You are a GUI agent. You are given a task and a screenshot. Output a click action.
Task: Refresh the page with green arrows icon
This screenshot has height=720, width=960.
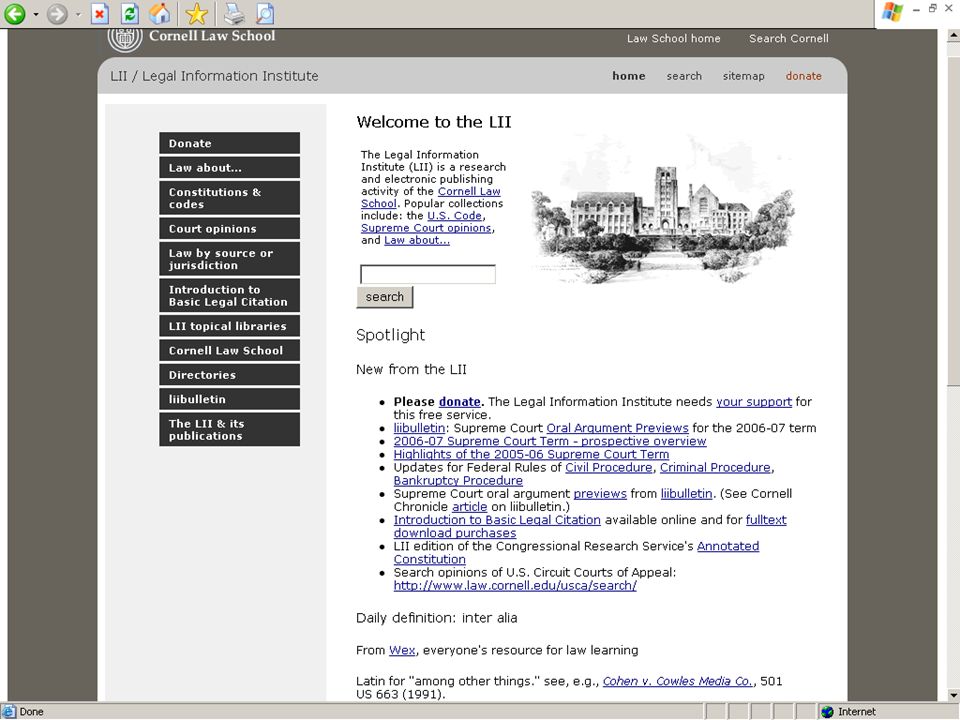tap(130, 13)
